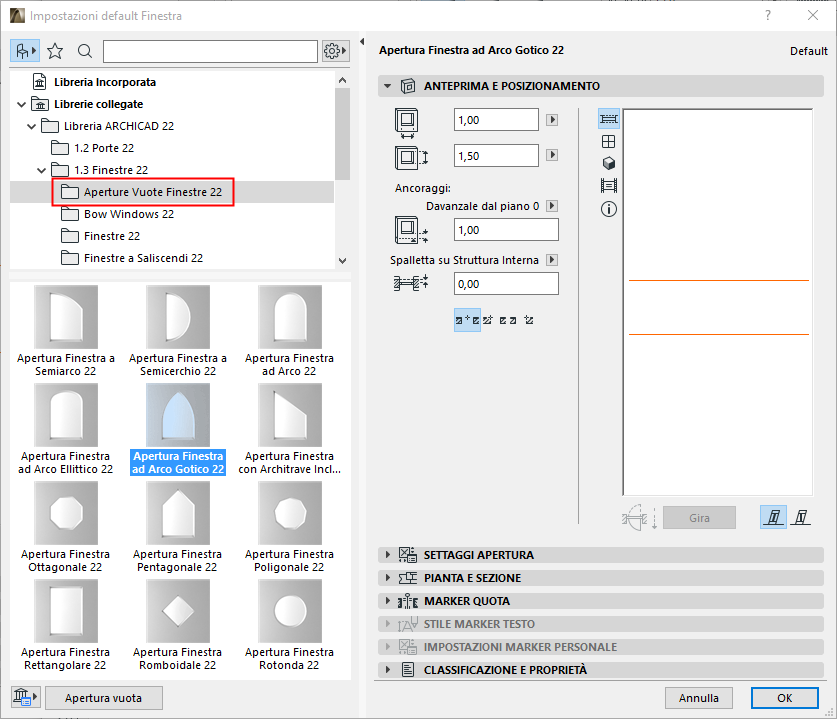This screenshot has width=837, height=719.
Task: Edit the reveal depth field 0,00
Action: pos(506,283)
